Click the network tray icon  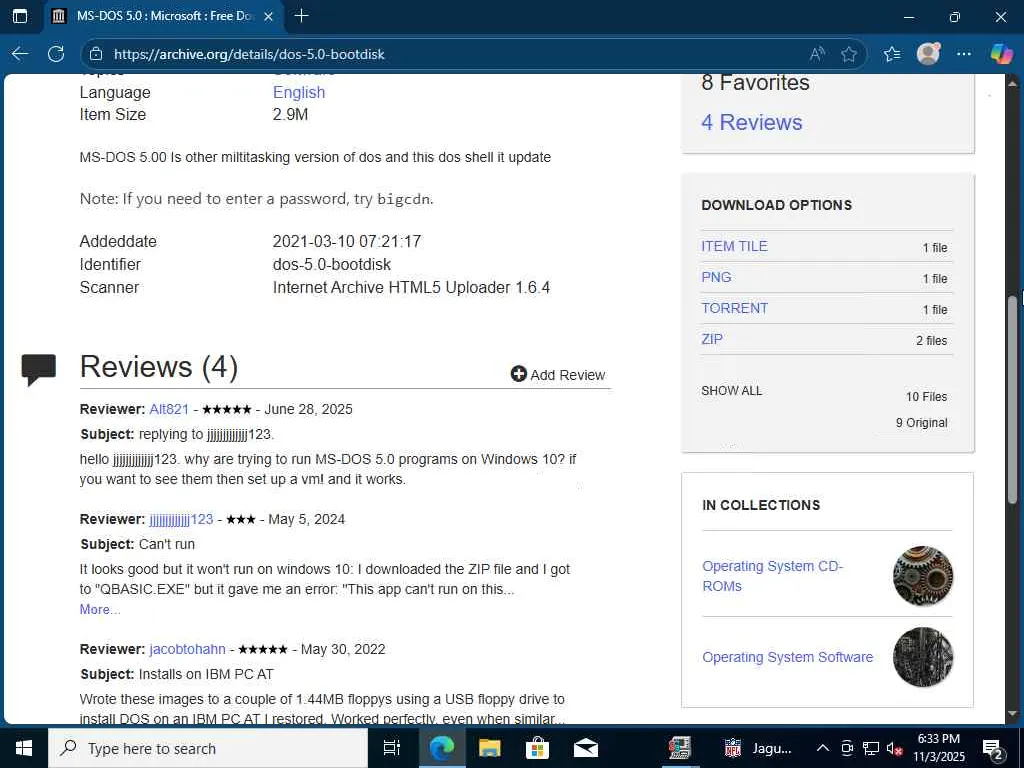coord(871,748)
